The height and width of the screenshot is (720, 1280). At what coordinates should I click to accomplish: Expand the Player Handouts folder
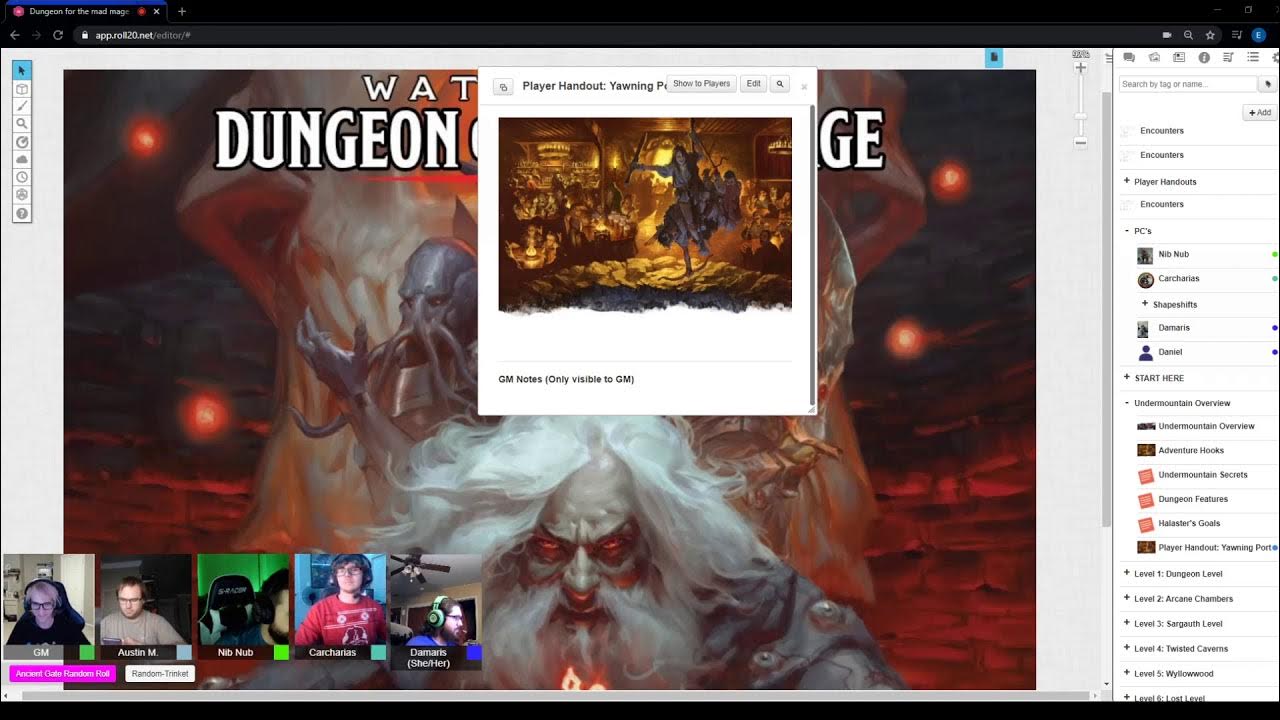pos(1126,181)
